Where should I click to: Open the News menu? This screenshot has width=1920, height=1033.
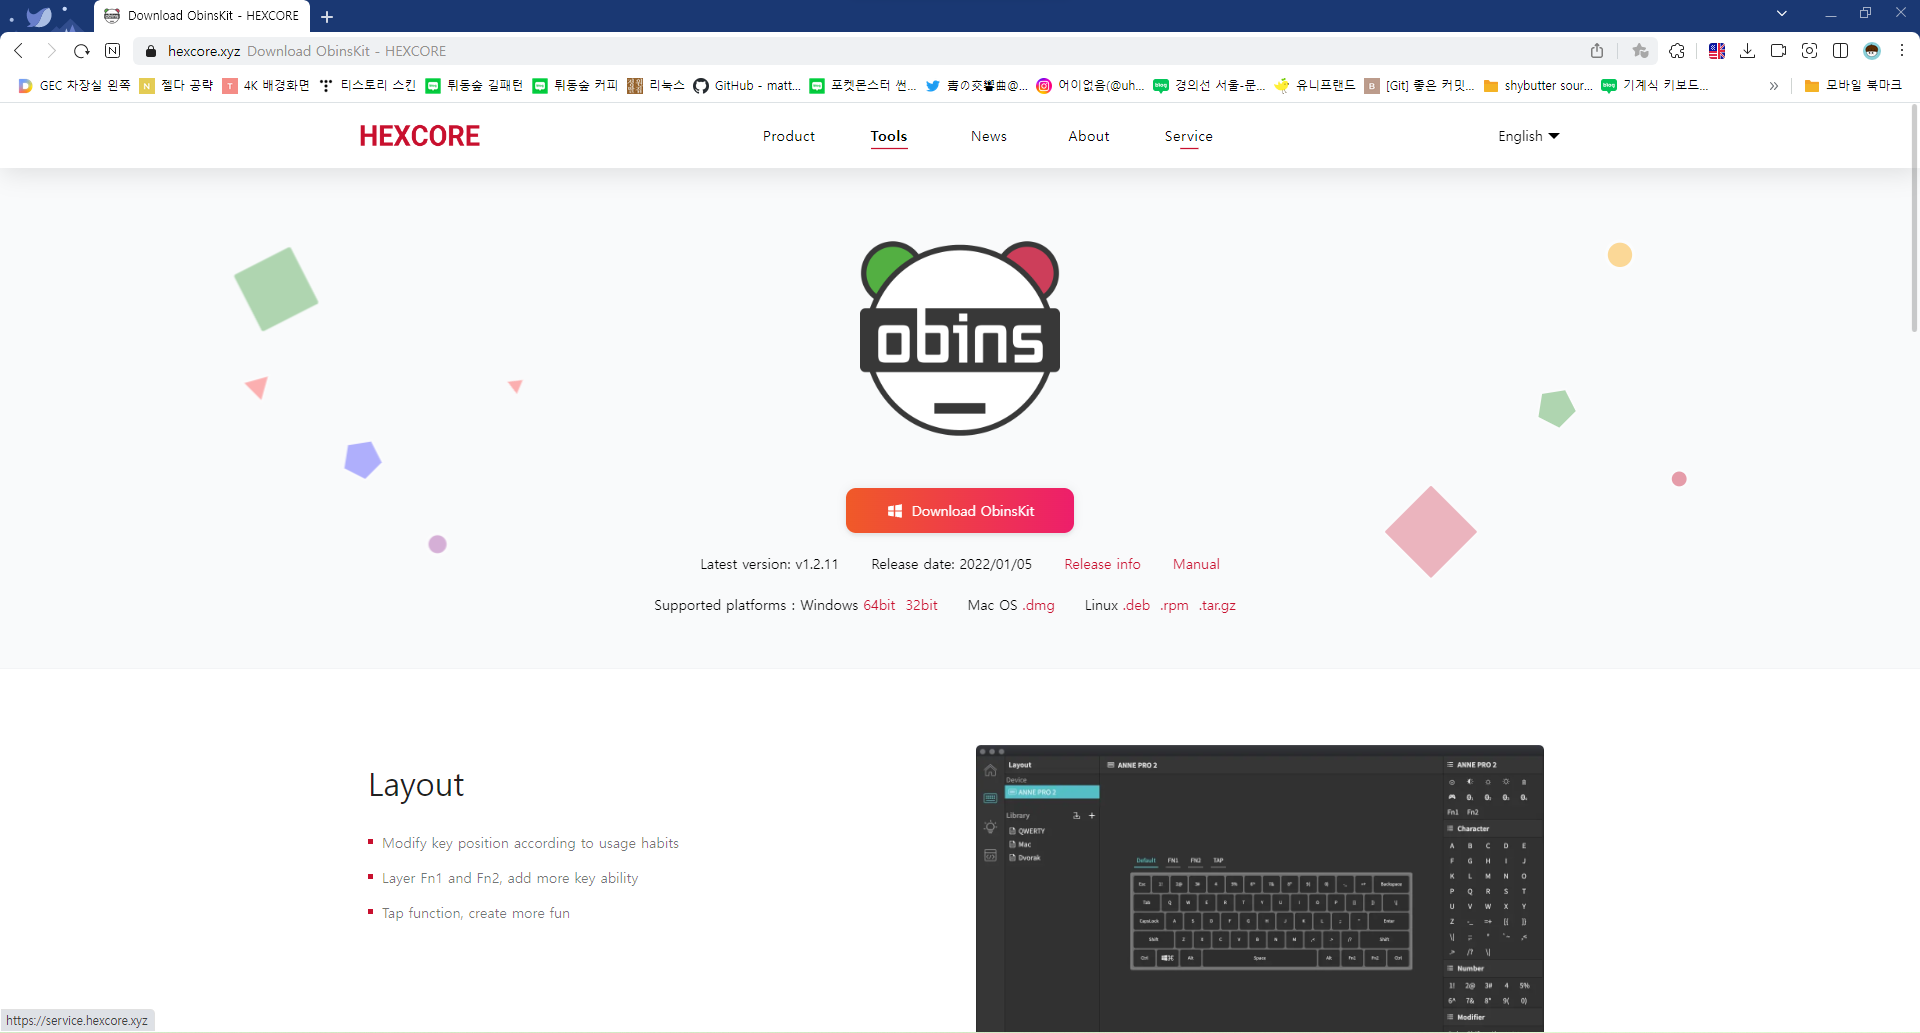[989, 136]
